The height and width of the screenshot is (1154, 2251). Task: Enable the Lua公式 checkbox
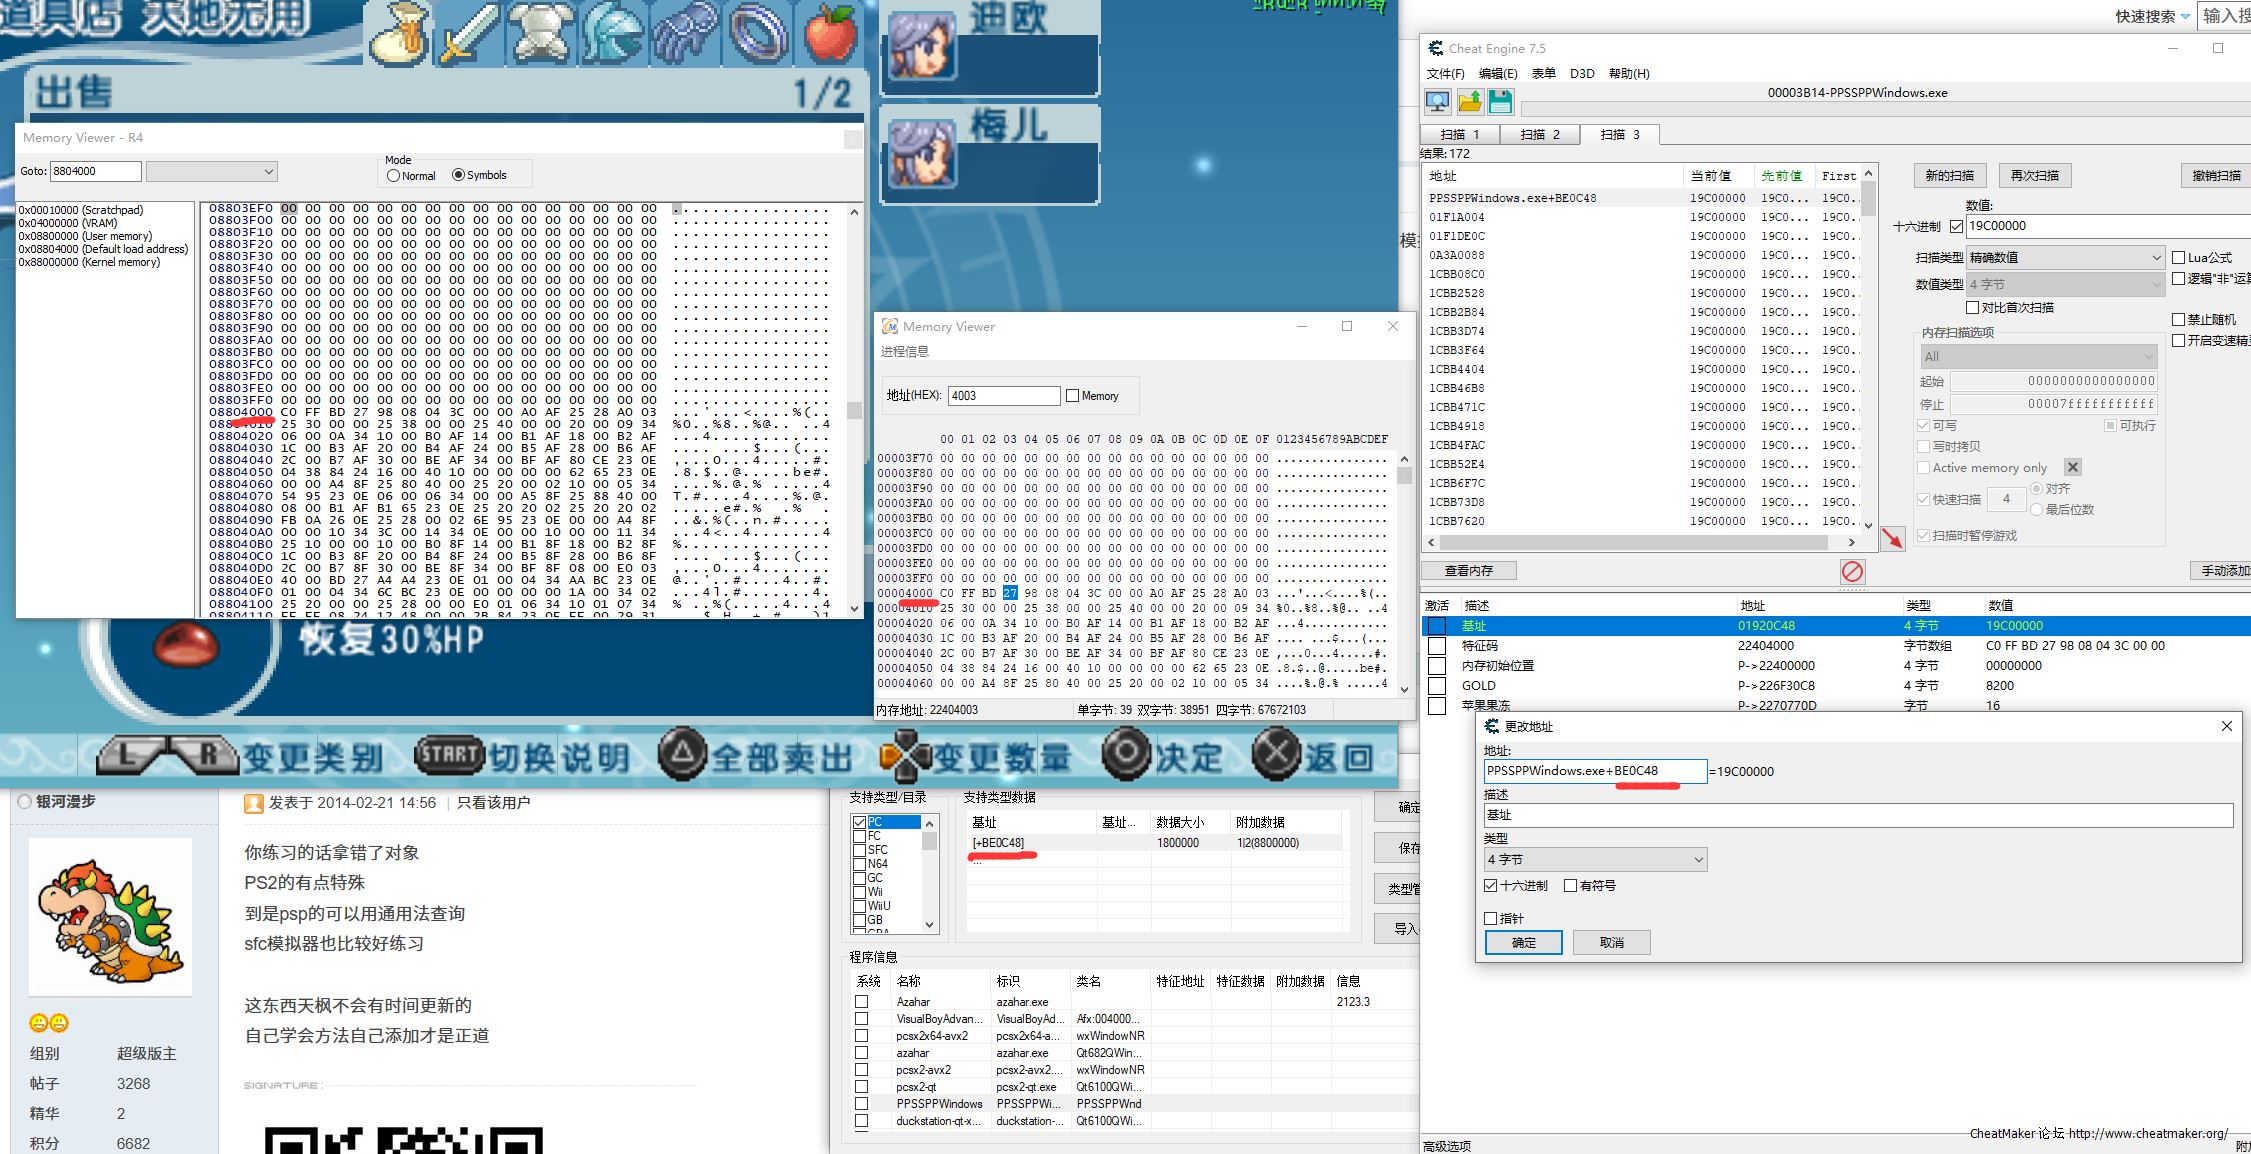coord(2178,258)
